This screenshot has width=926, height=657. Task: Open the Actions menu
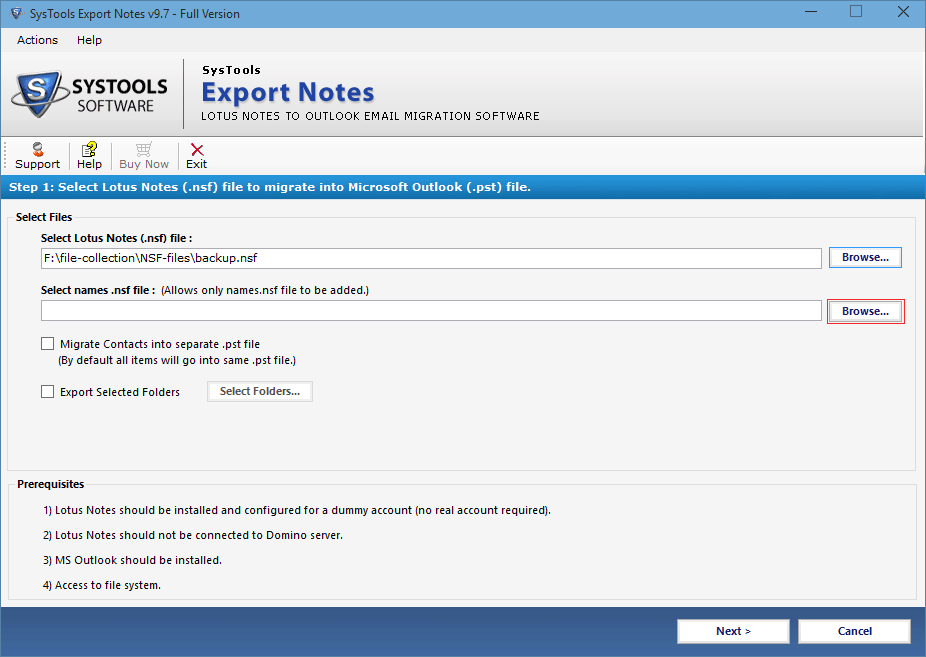tap(37, 40)
